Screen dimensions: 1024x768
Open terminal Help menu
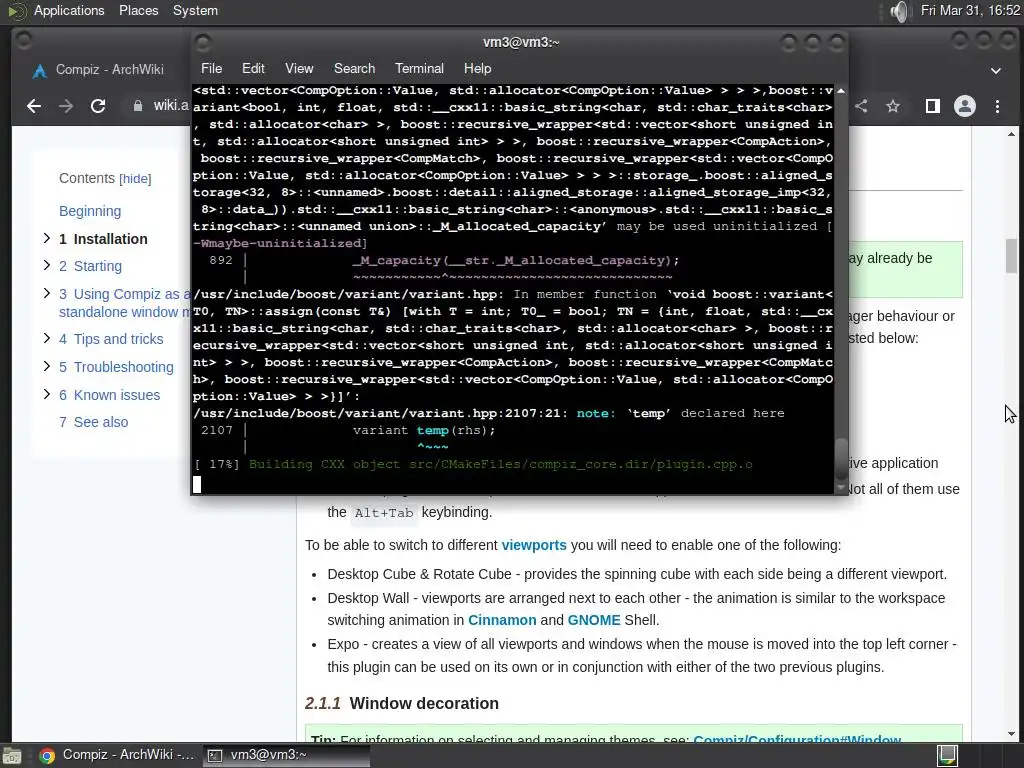(477, 69)
